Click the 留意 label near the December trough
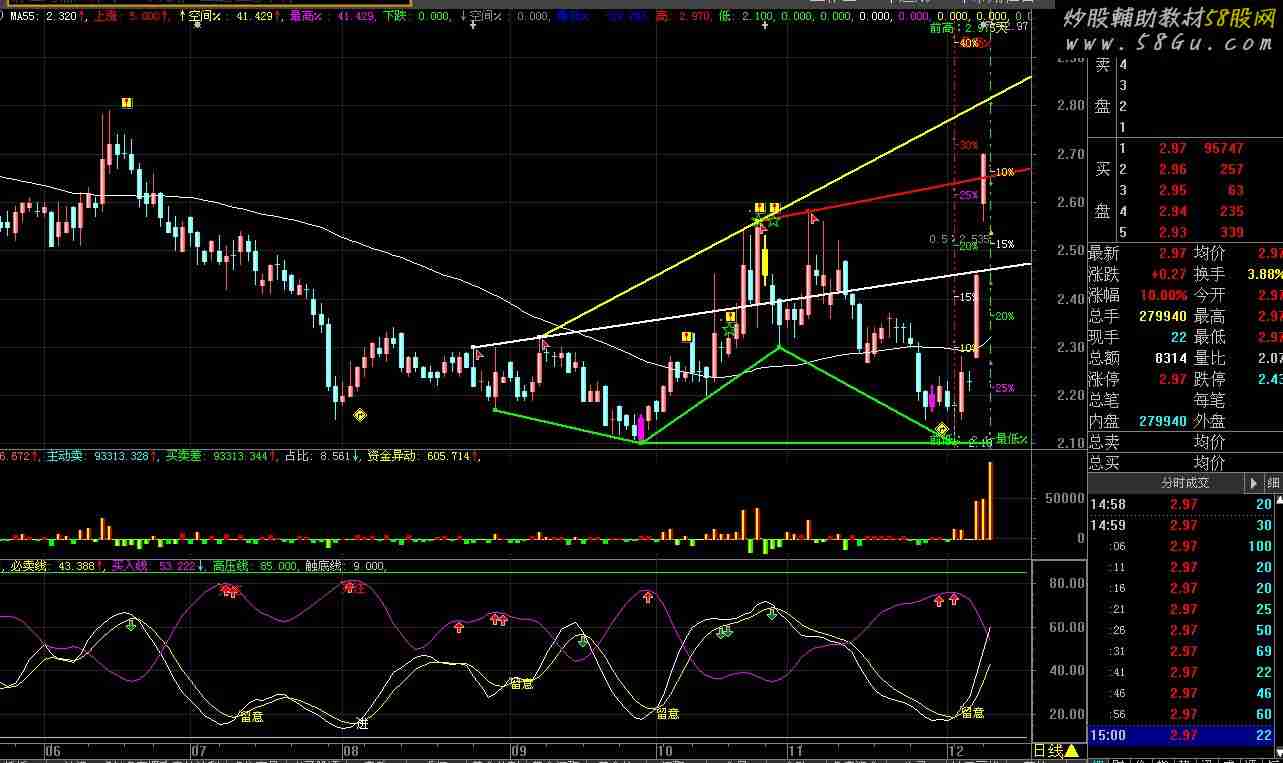This screenshot has height=763, width=1283. 972,713
